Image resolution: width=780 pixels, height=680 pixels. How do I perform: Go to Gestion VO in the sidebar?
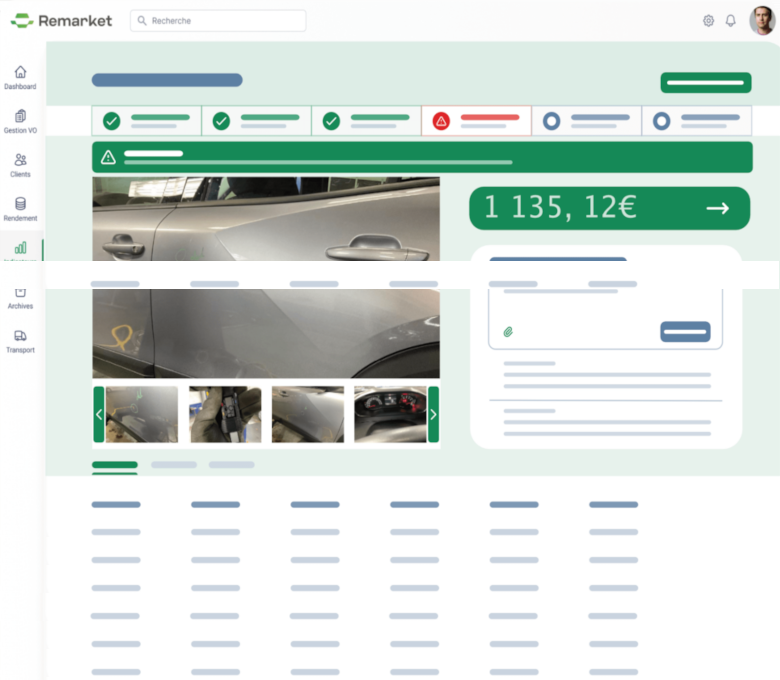[20, 116]
